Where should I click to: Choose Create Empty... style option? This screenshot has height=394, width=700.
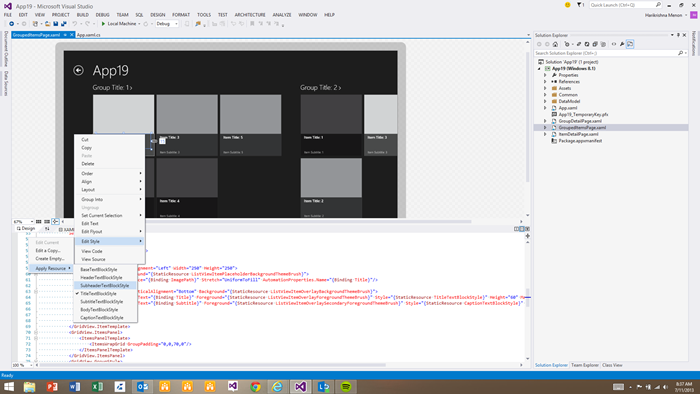50,259
